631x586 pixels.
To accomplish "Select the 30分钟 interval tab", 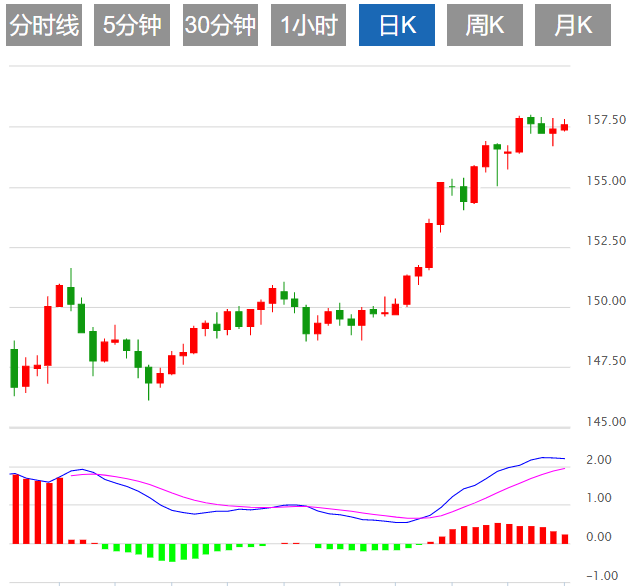I will pyautogui.click(x=220, y=25).
